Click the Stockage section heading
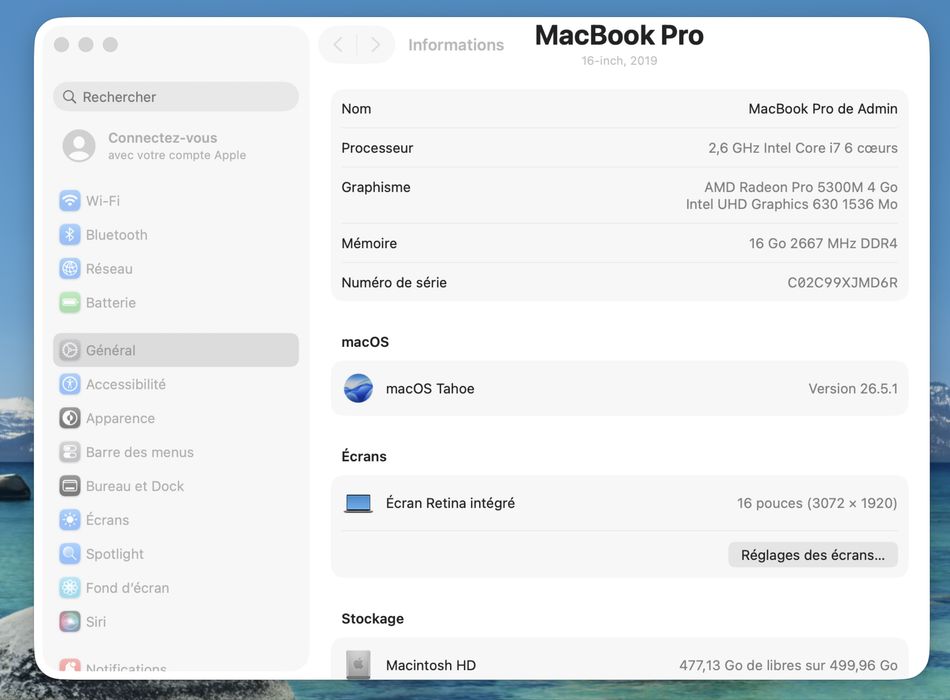950x700 pixels. (373, 619)
